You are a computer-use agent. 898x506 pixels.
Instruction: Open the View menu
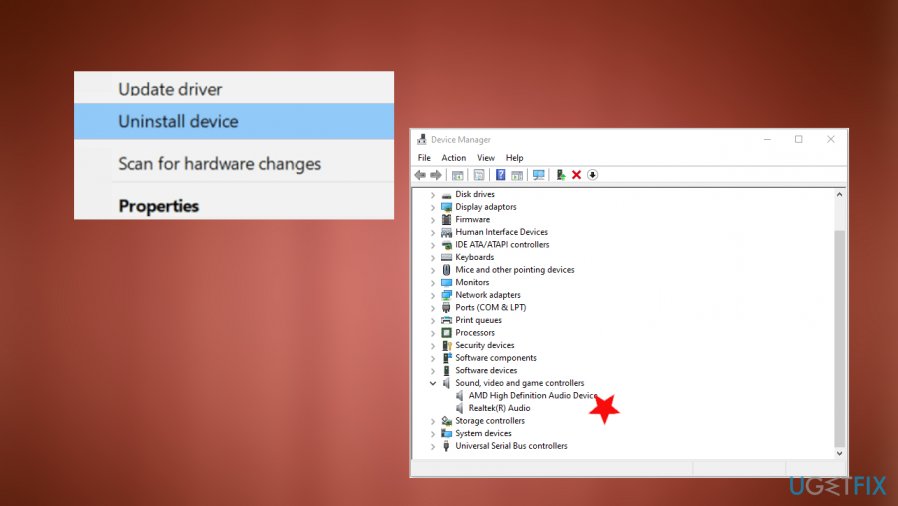486,158
